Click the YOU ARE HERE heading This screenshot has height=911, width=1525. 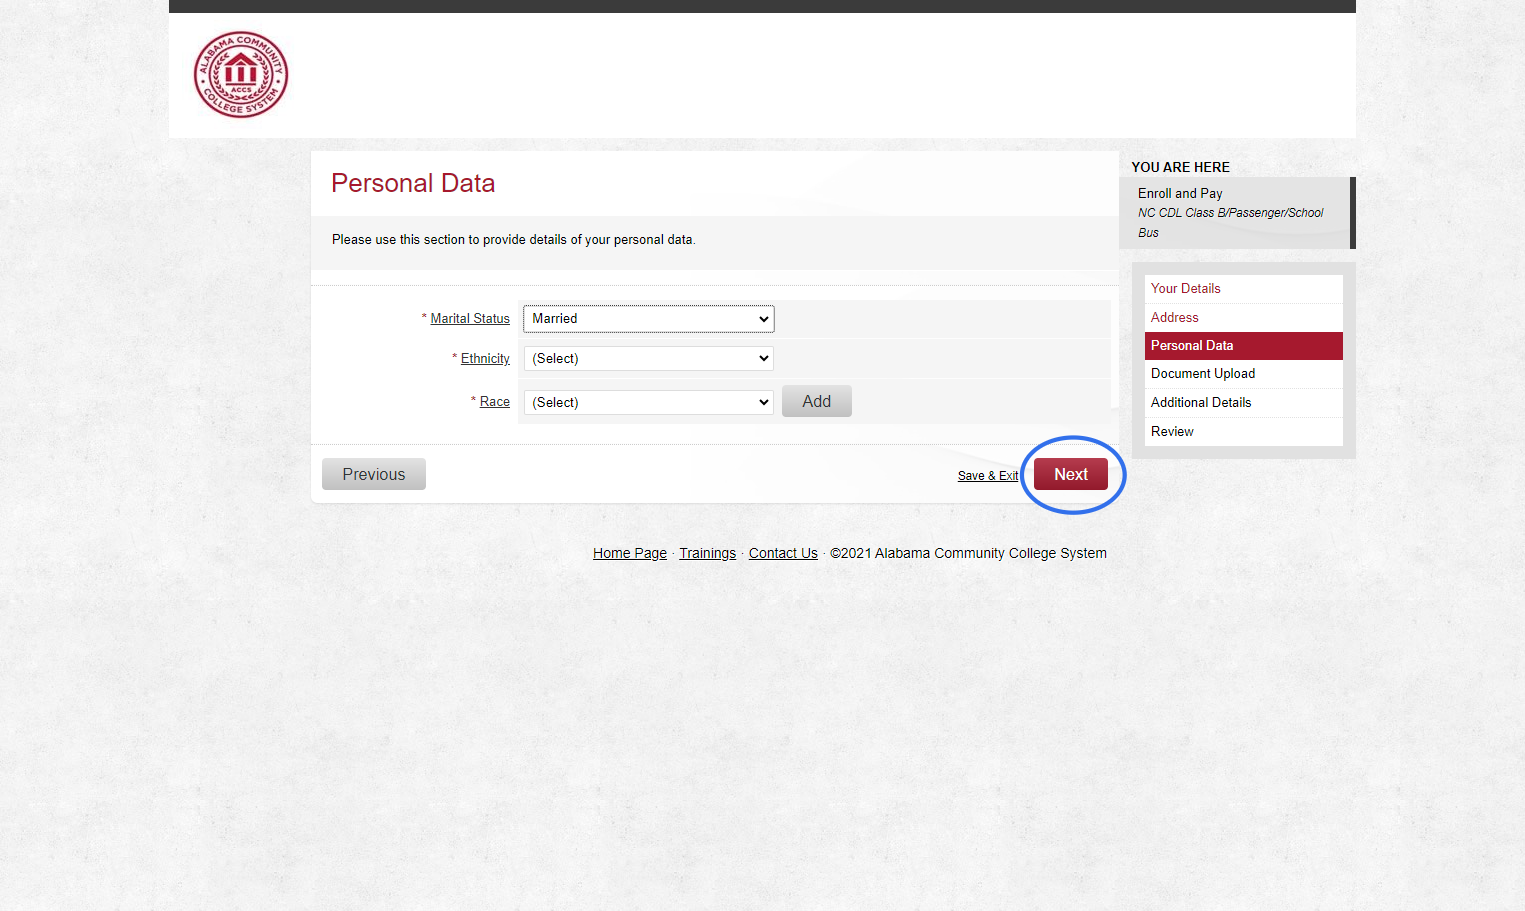[x=1181, y=167]
